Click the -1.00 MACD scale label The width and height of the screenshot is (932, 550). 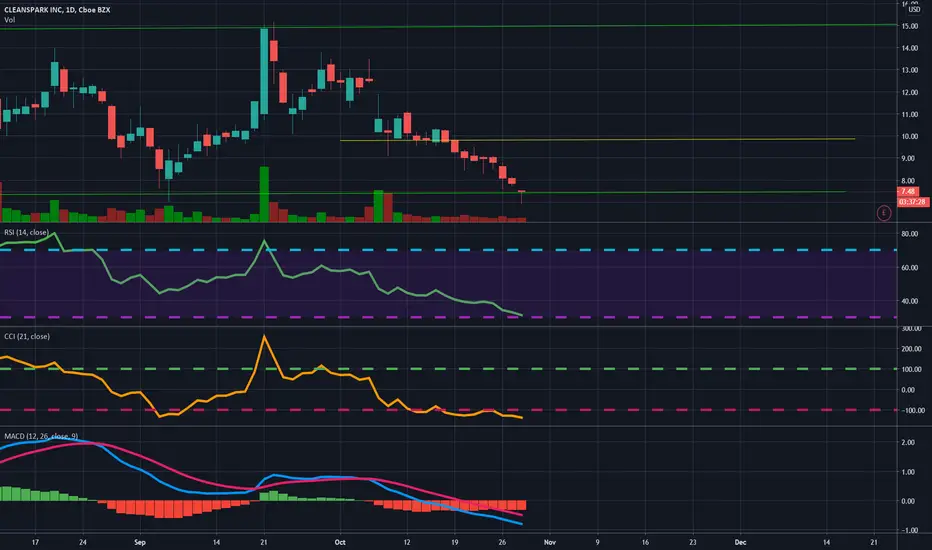908,530
